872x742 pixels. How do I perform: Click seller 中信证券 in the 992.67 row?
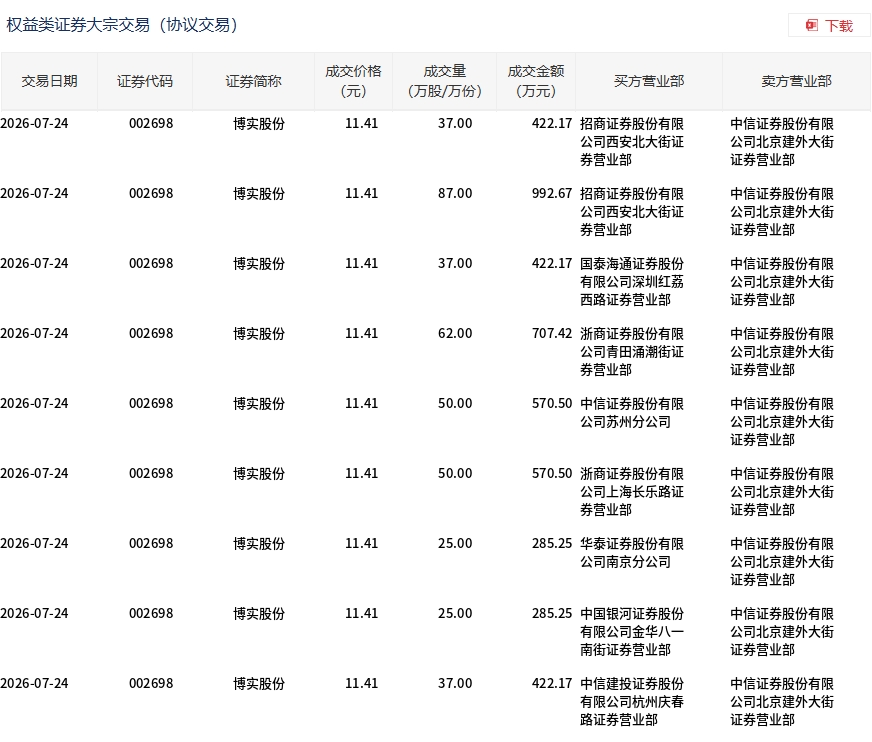pos(782,212)
